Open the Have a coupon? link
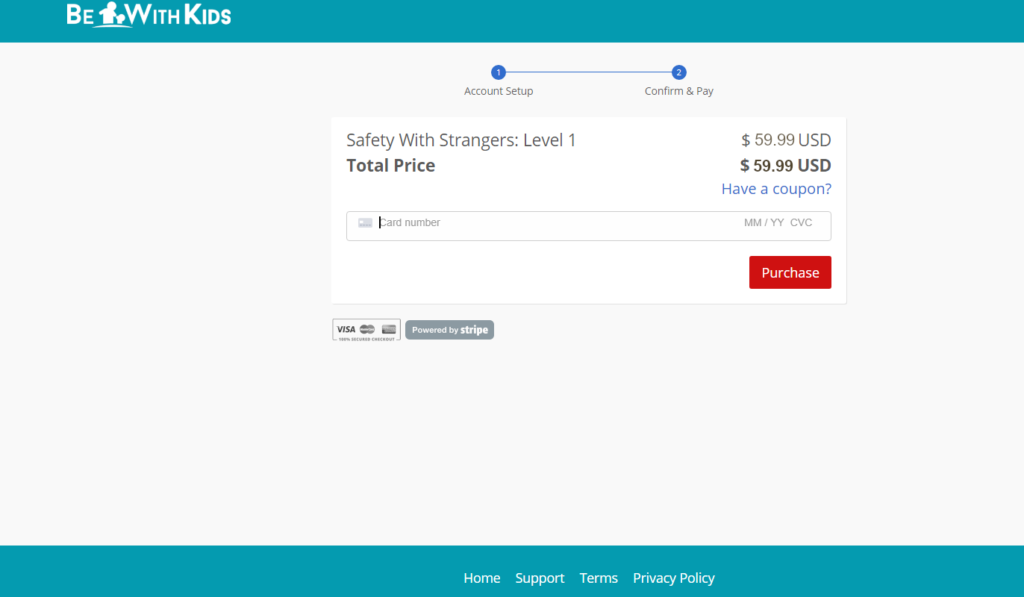 click(x=776, y=189)
